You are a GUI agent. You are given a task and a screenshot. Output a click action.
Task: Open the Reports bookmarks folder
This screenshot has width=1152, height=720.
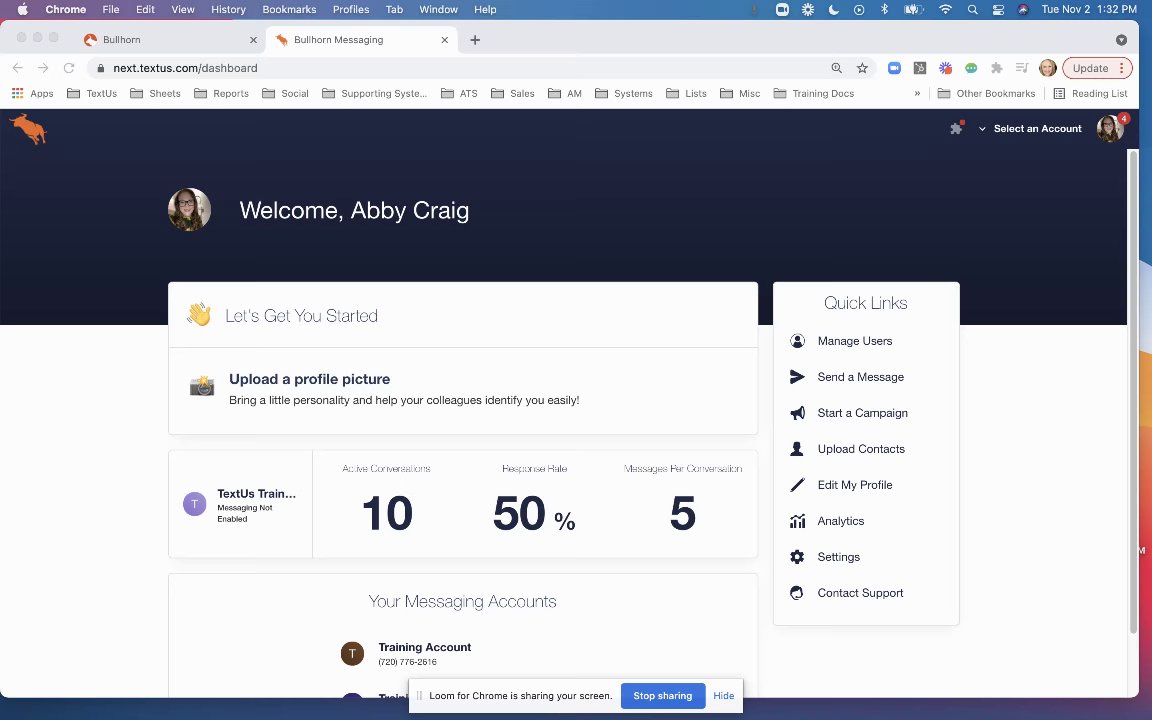[x=221, y=93]
